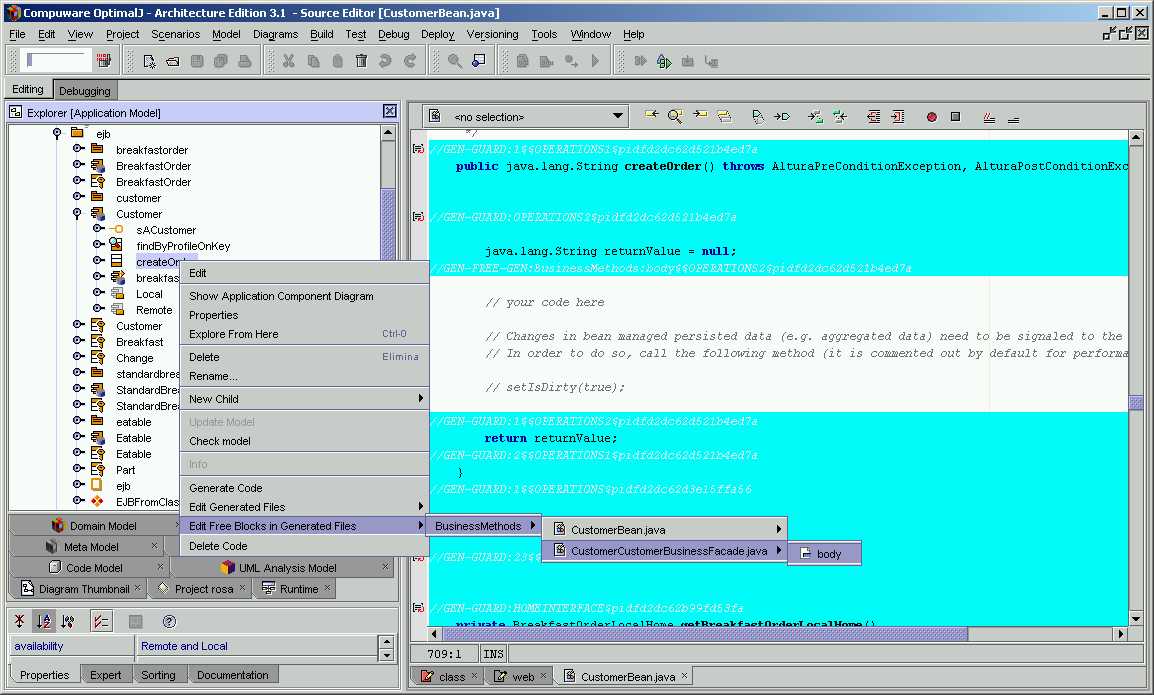Select the body submenu item
Image resolution: width=1154 pixels, height=695 pixels.
click(x=824, y=554)
